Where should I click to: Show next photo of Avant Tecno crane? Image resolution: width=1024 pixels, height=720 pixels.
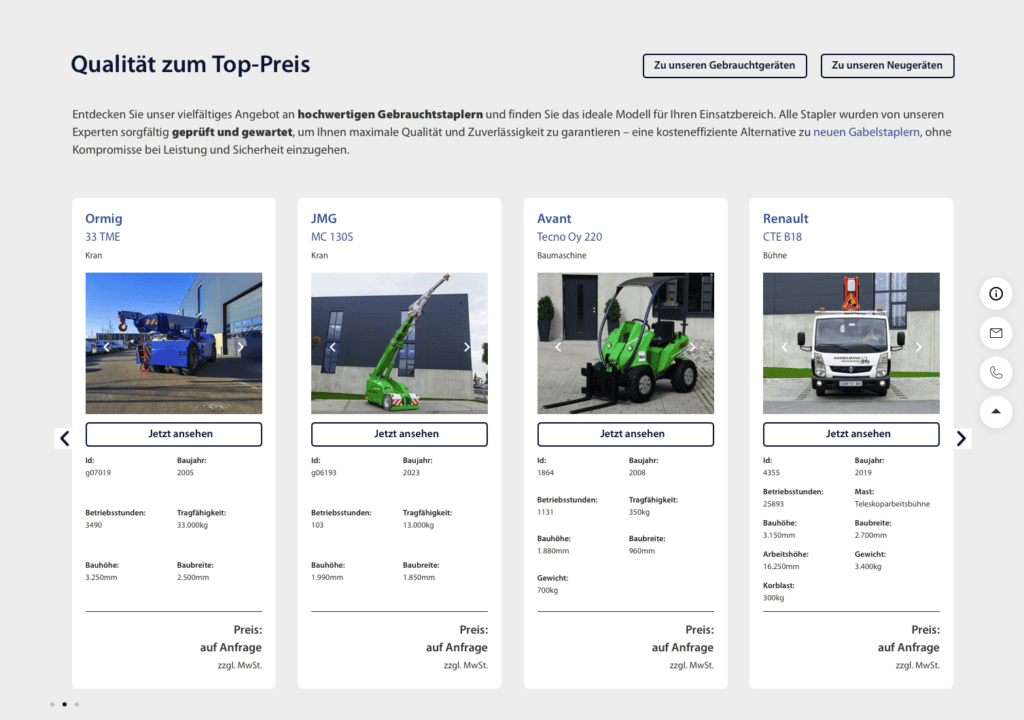coord(693,347)
